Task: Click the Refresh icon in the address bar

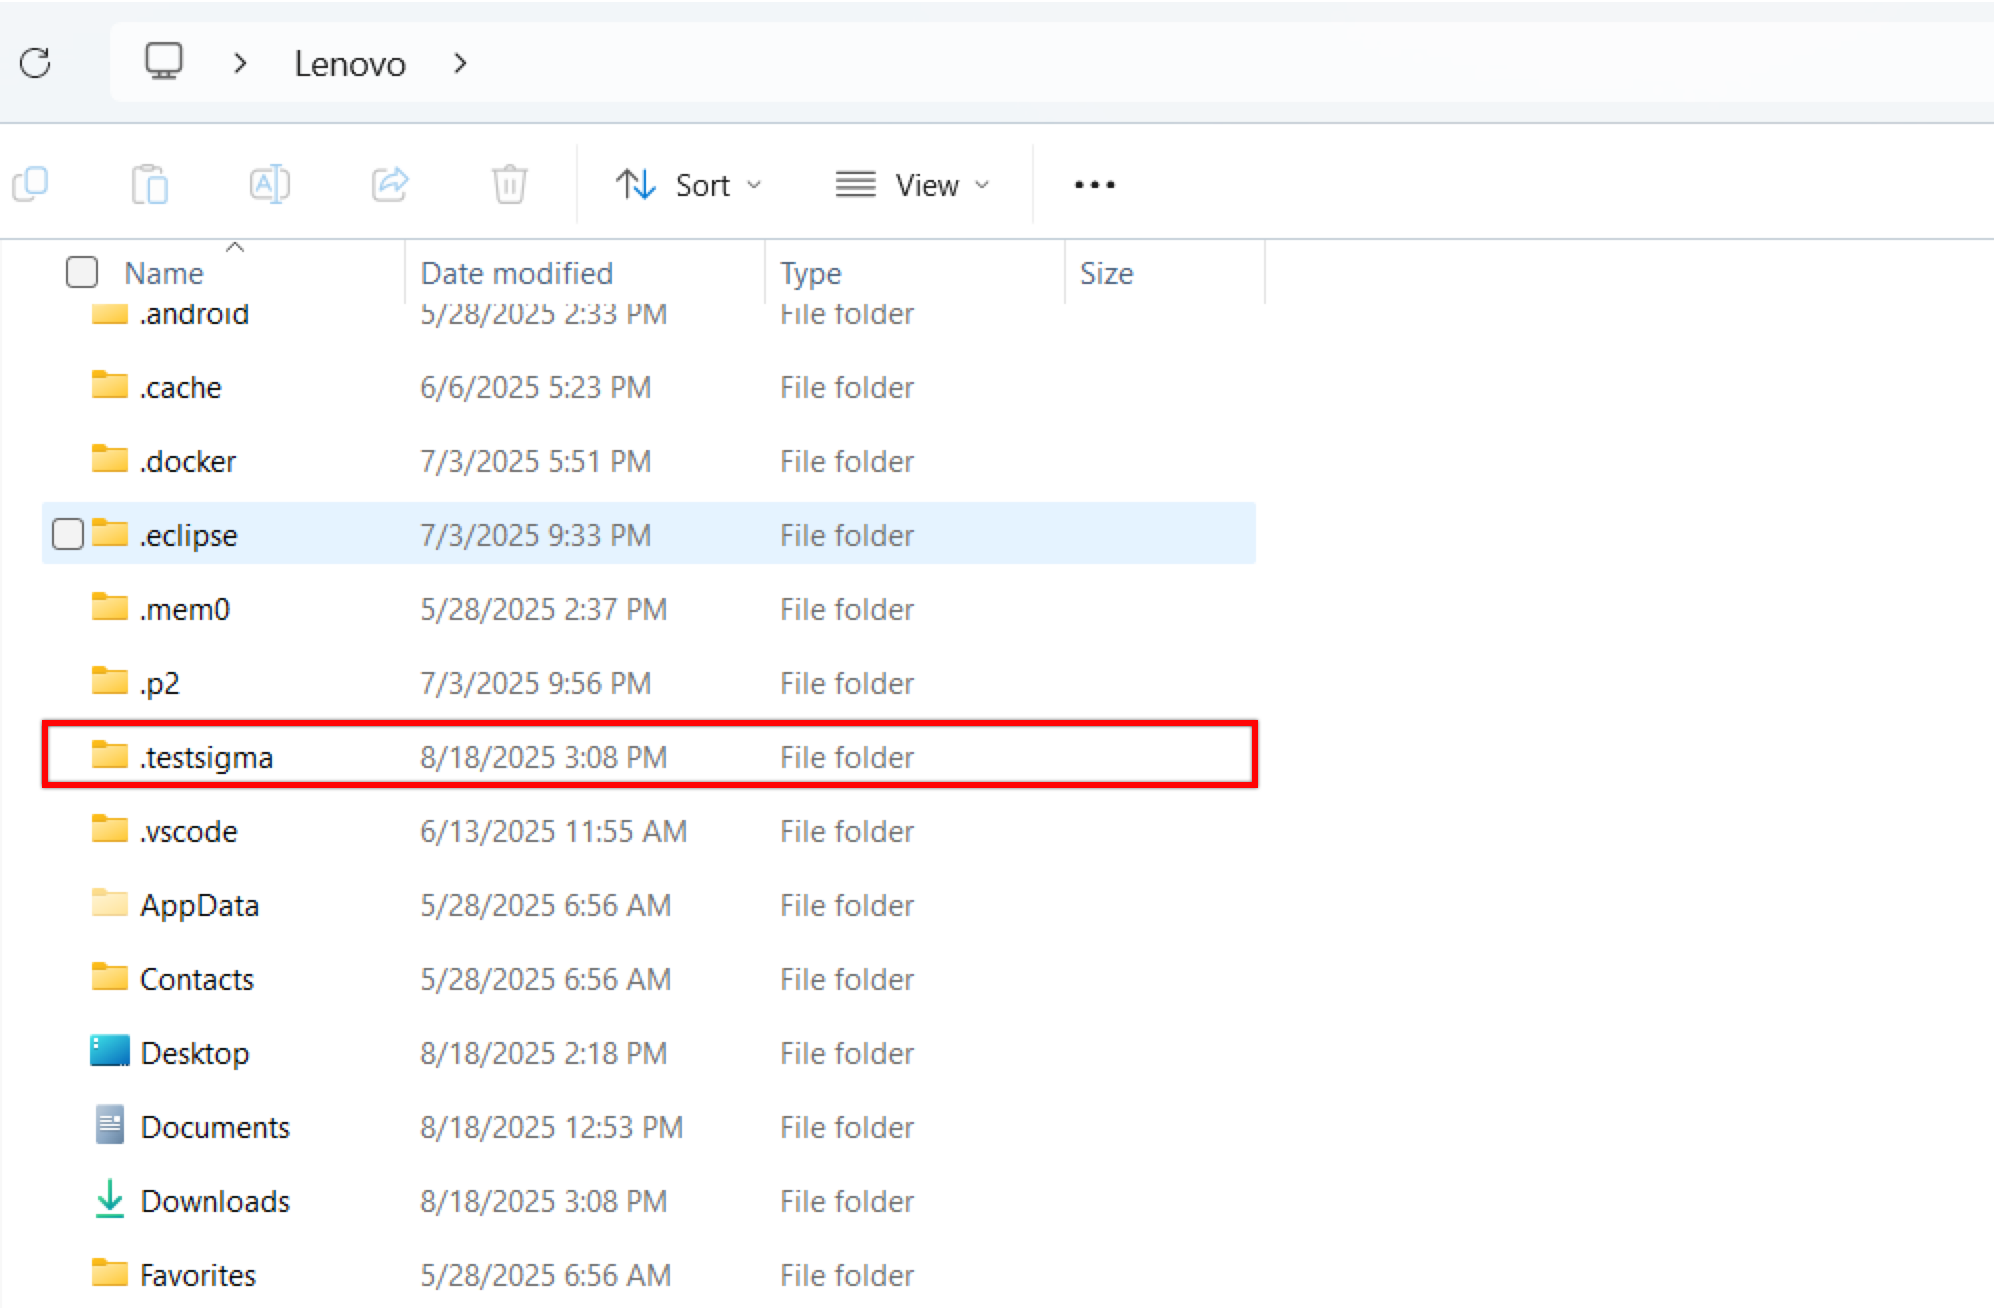Action: tap(33, 63)
